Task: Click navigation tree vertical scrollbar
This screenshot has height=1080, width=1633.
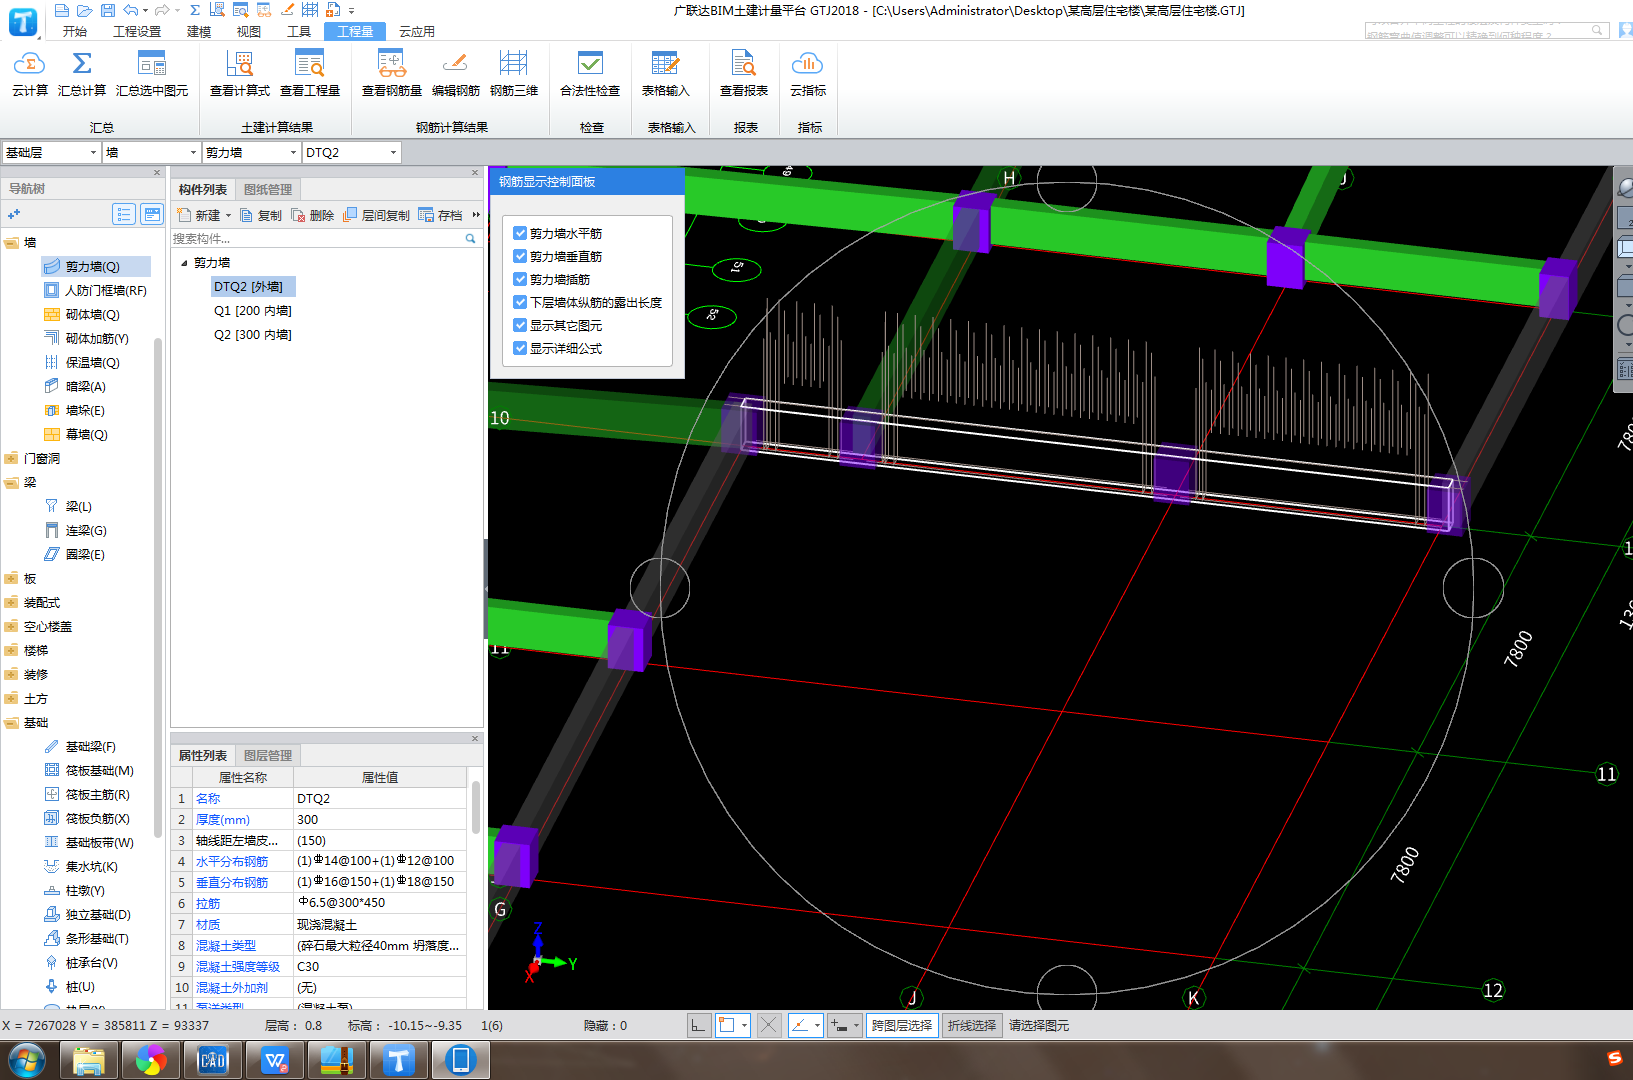Action: (158, 588)
